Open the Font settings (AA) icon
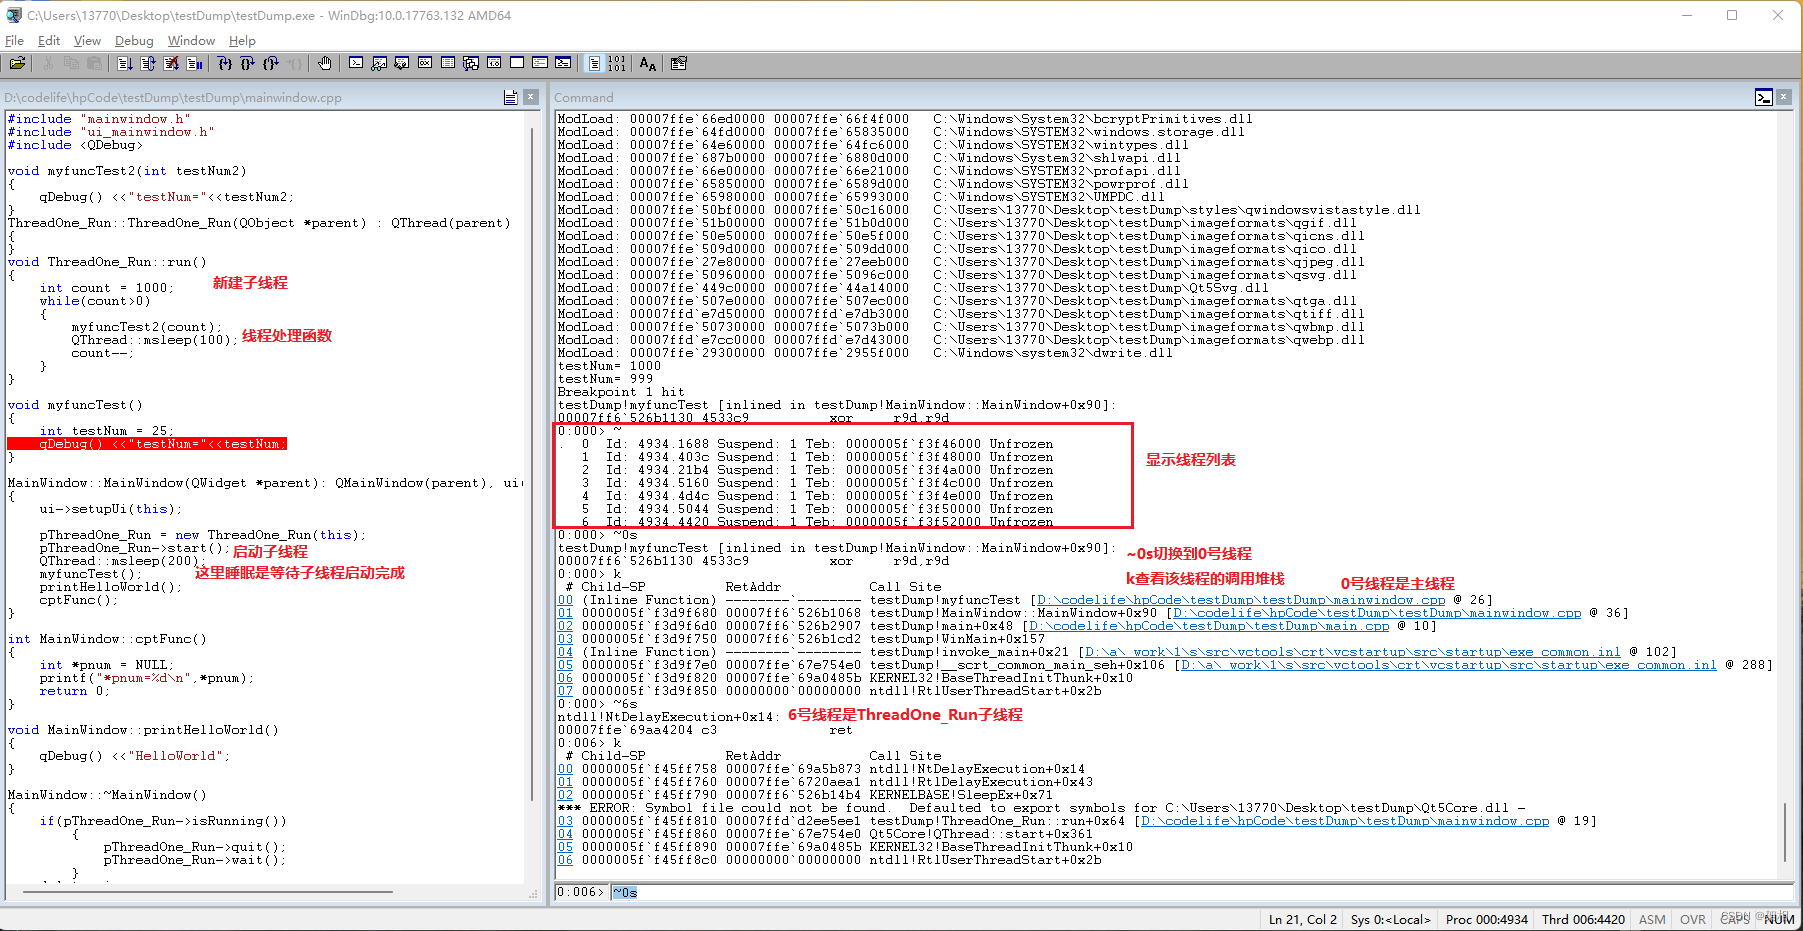The image size is (1803, 931). [x=648, y=63]
